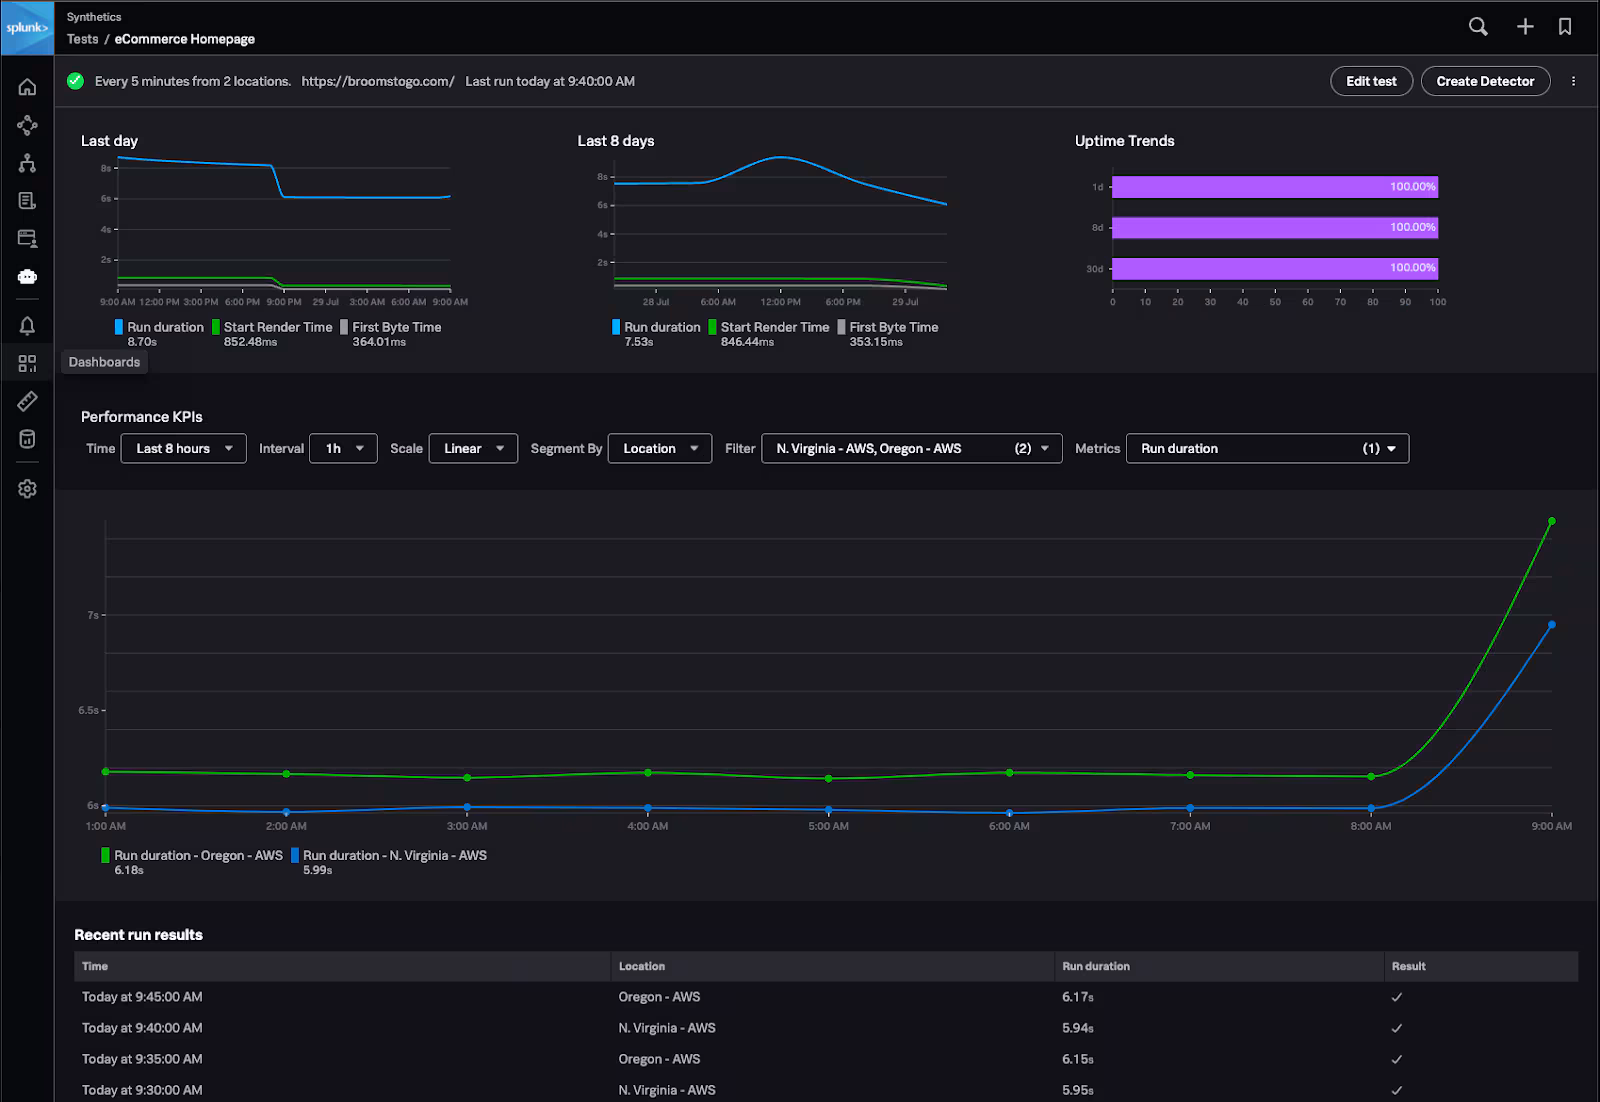1600x1102 pixels.
Task: Toggle Run duration Oregon legend series
Action: click(x=197, y=855)
